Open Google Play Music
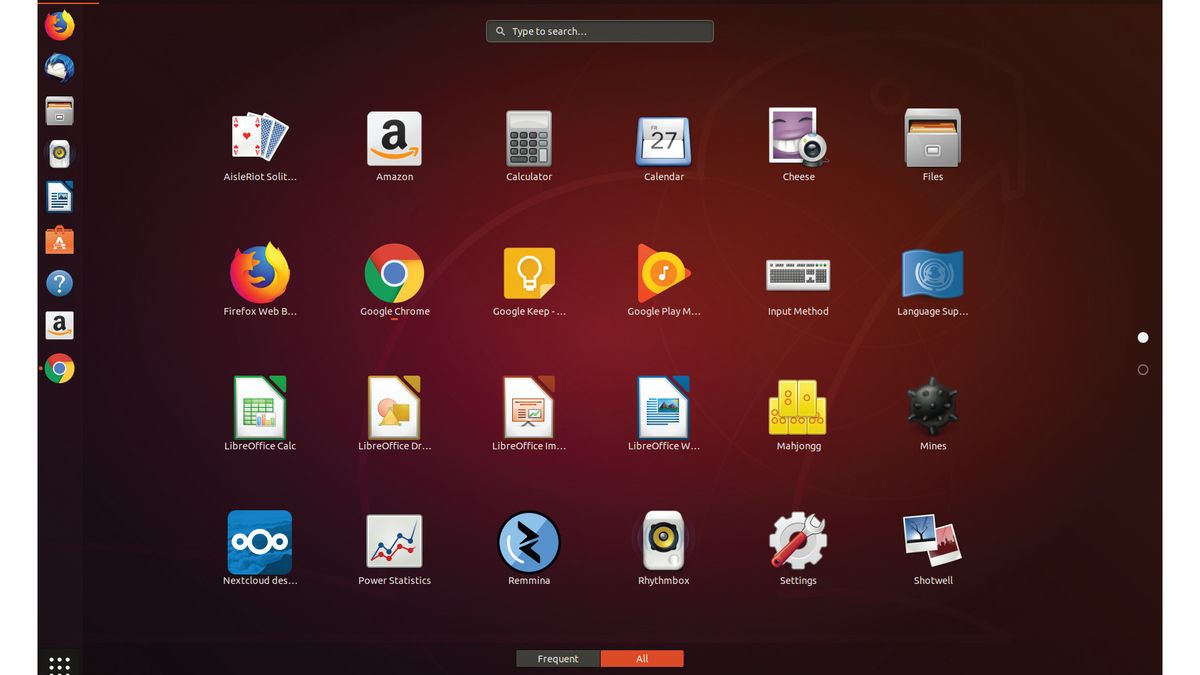The width and height of the screenshot is (1200, 675). (663, 274)
